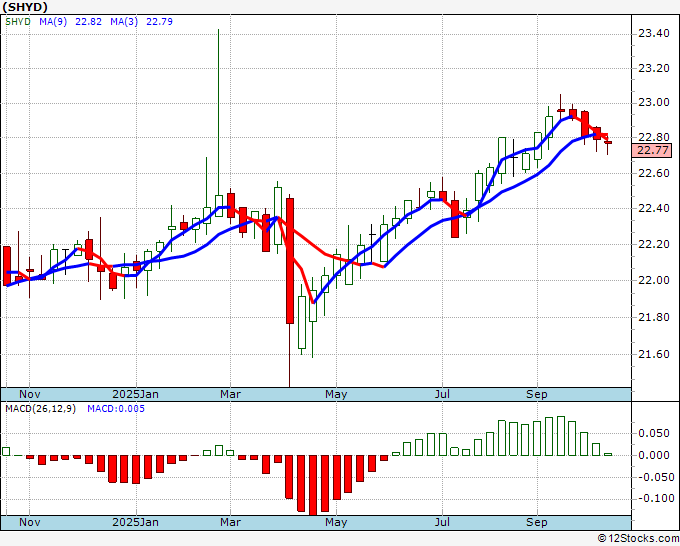Click the MACD(26,12,9) indicator label

click(x=40, y=409)
